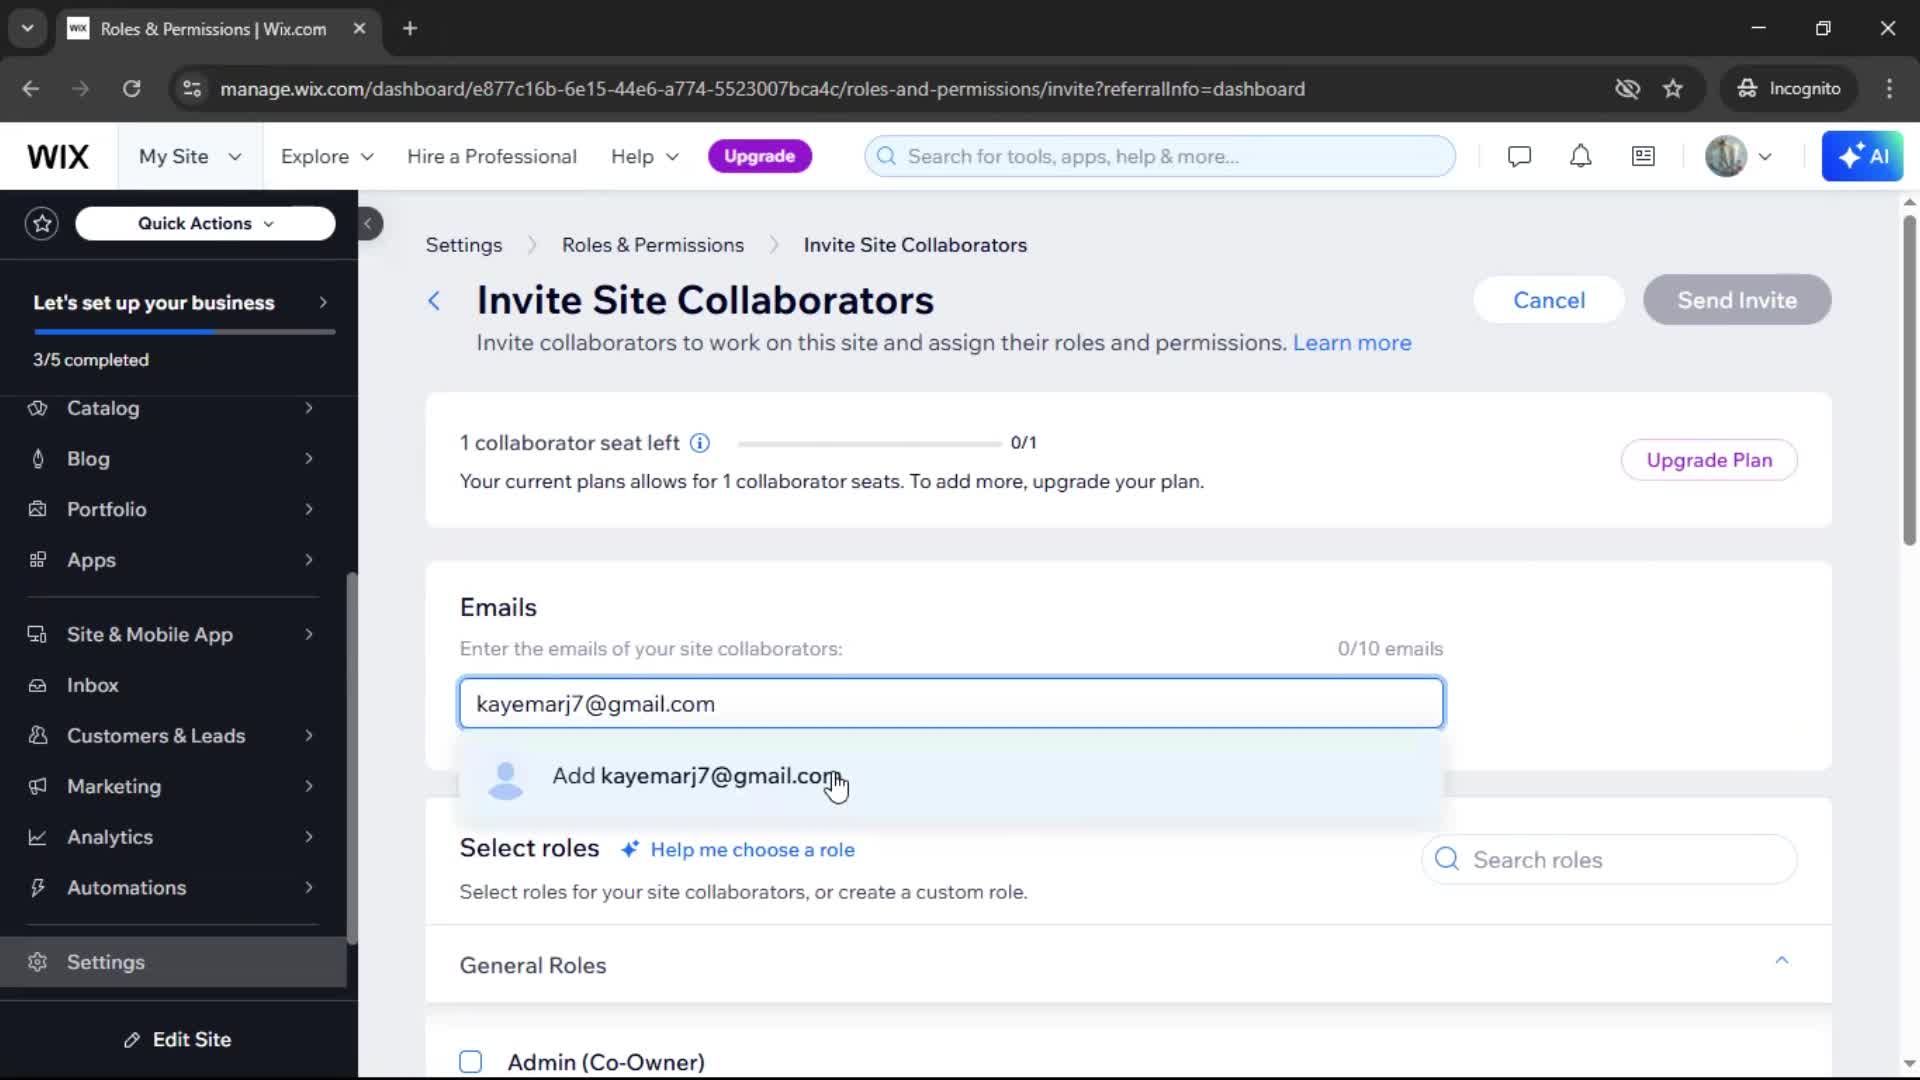Viewport: 1920px width, 1080px height.
Task: Click Hire a Professional link
Action: click(492, 156)
